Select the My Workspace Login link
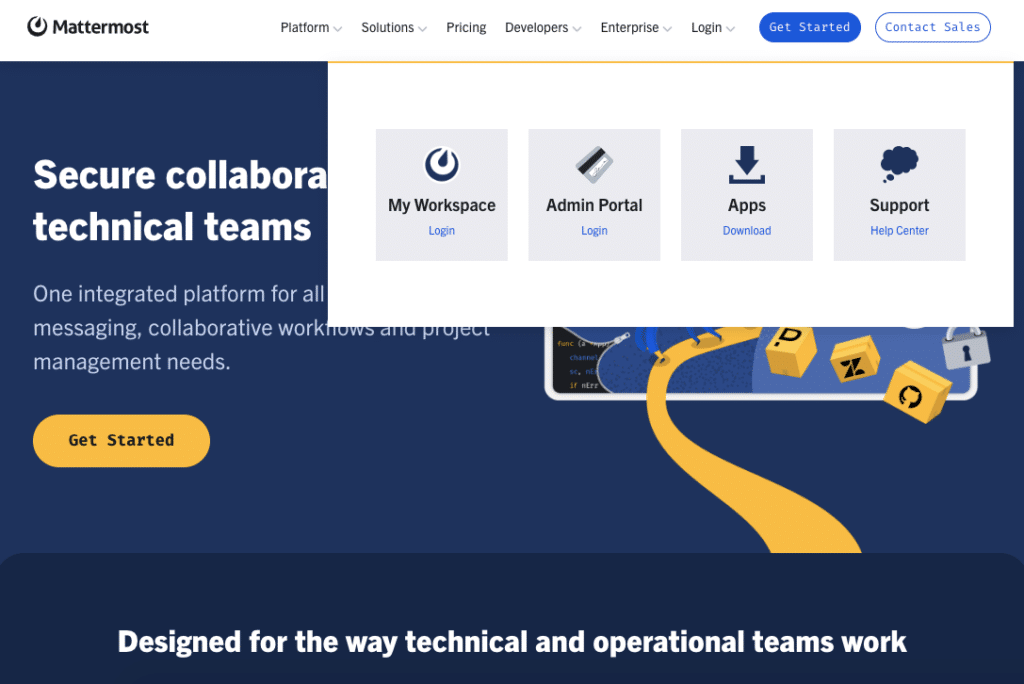1024x684 pixels. coord(441,231)
